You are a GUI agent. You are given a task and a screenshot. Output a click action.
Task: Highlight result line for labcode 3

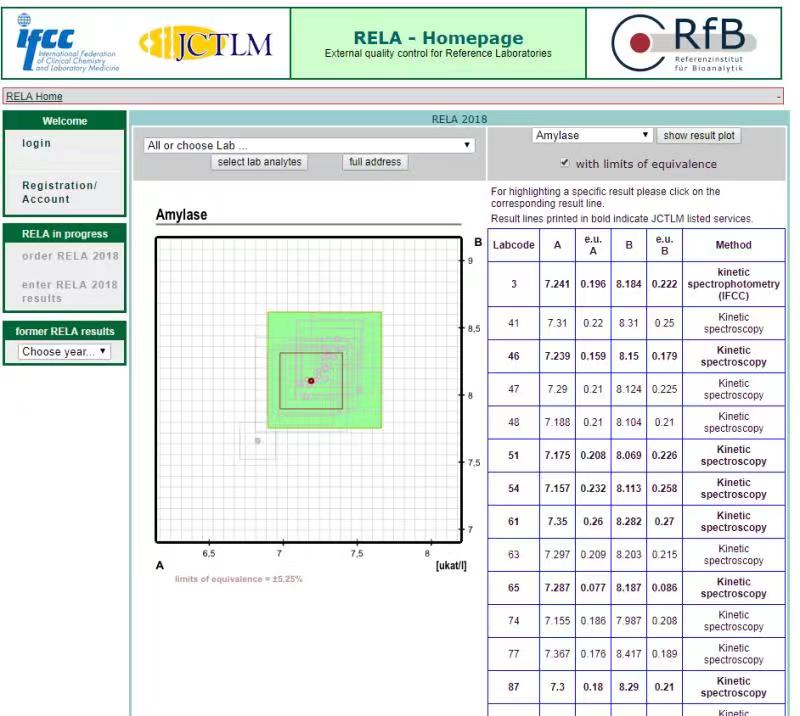636,284
